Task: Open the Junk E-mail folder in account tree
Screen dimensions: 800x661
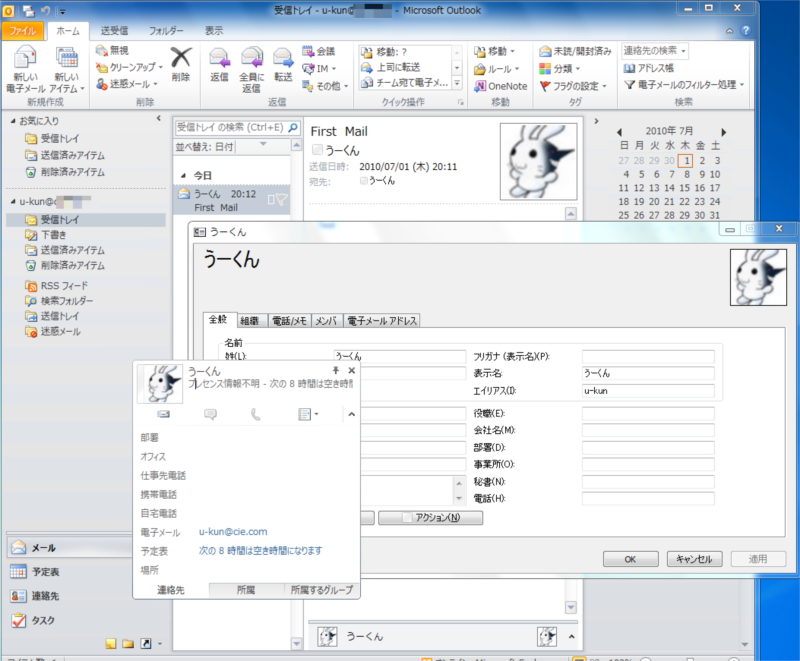Action: point(53,332)
